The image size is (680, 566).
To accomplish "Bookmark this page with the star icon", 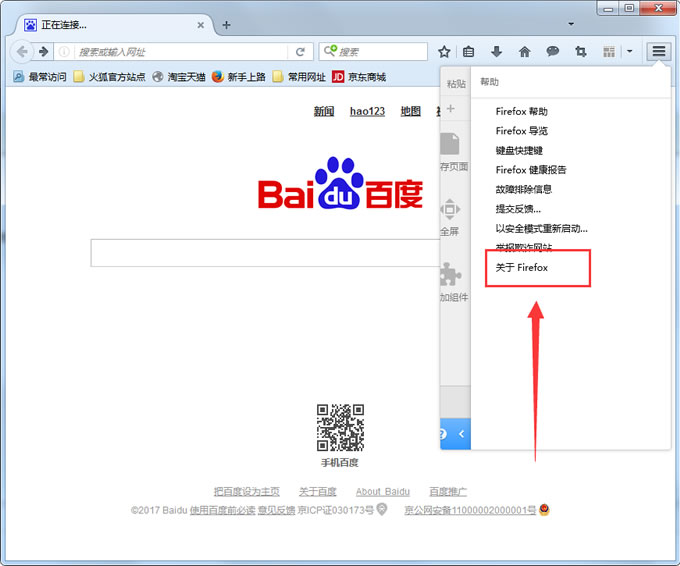I will (x=444, y=52).
